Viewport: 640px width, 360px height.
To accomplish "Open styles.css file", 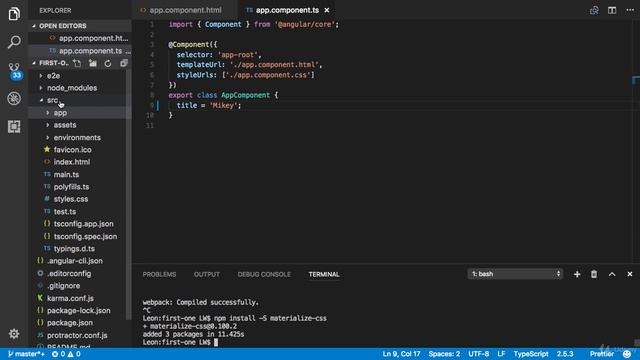I will [x=71, y=199].
